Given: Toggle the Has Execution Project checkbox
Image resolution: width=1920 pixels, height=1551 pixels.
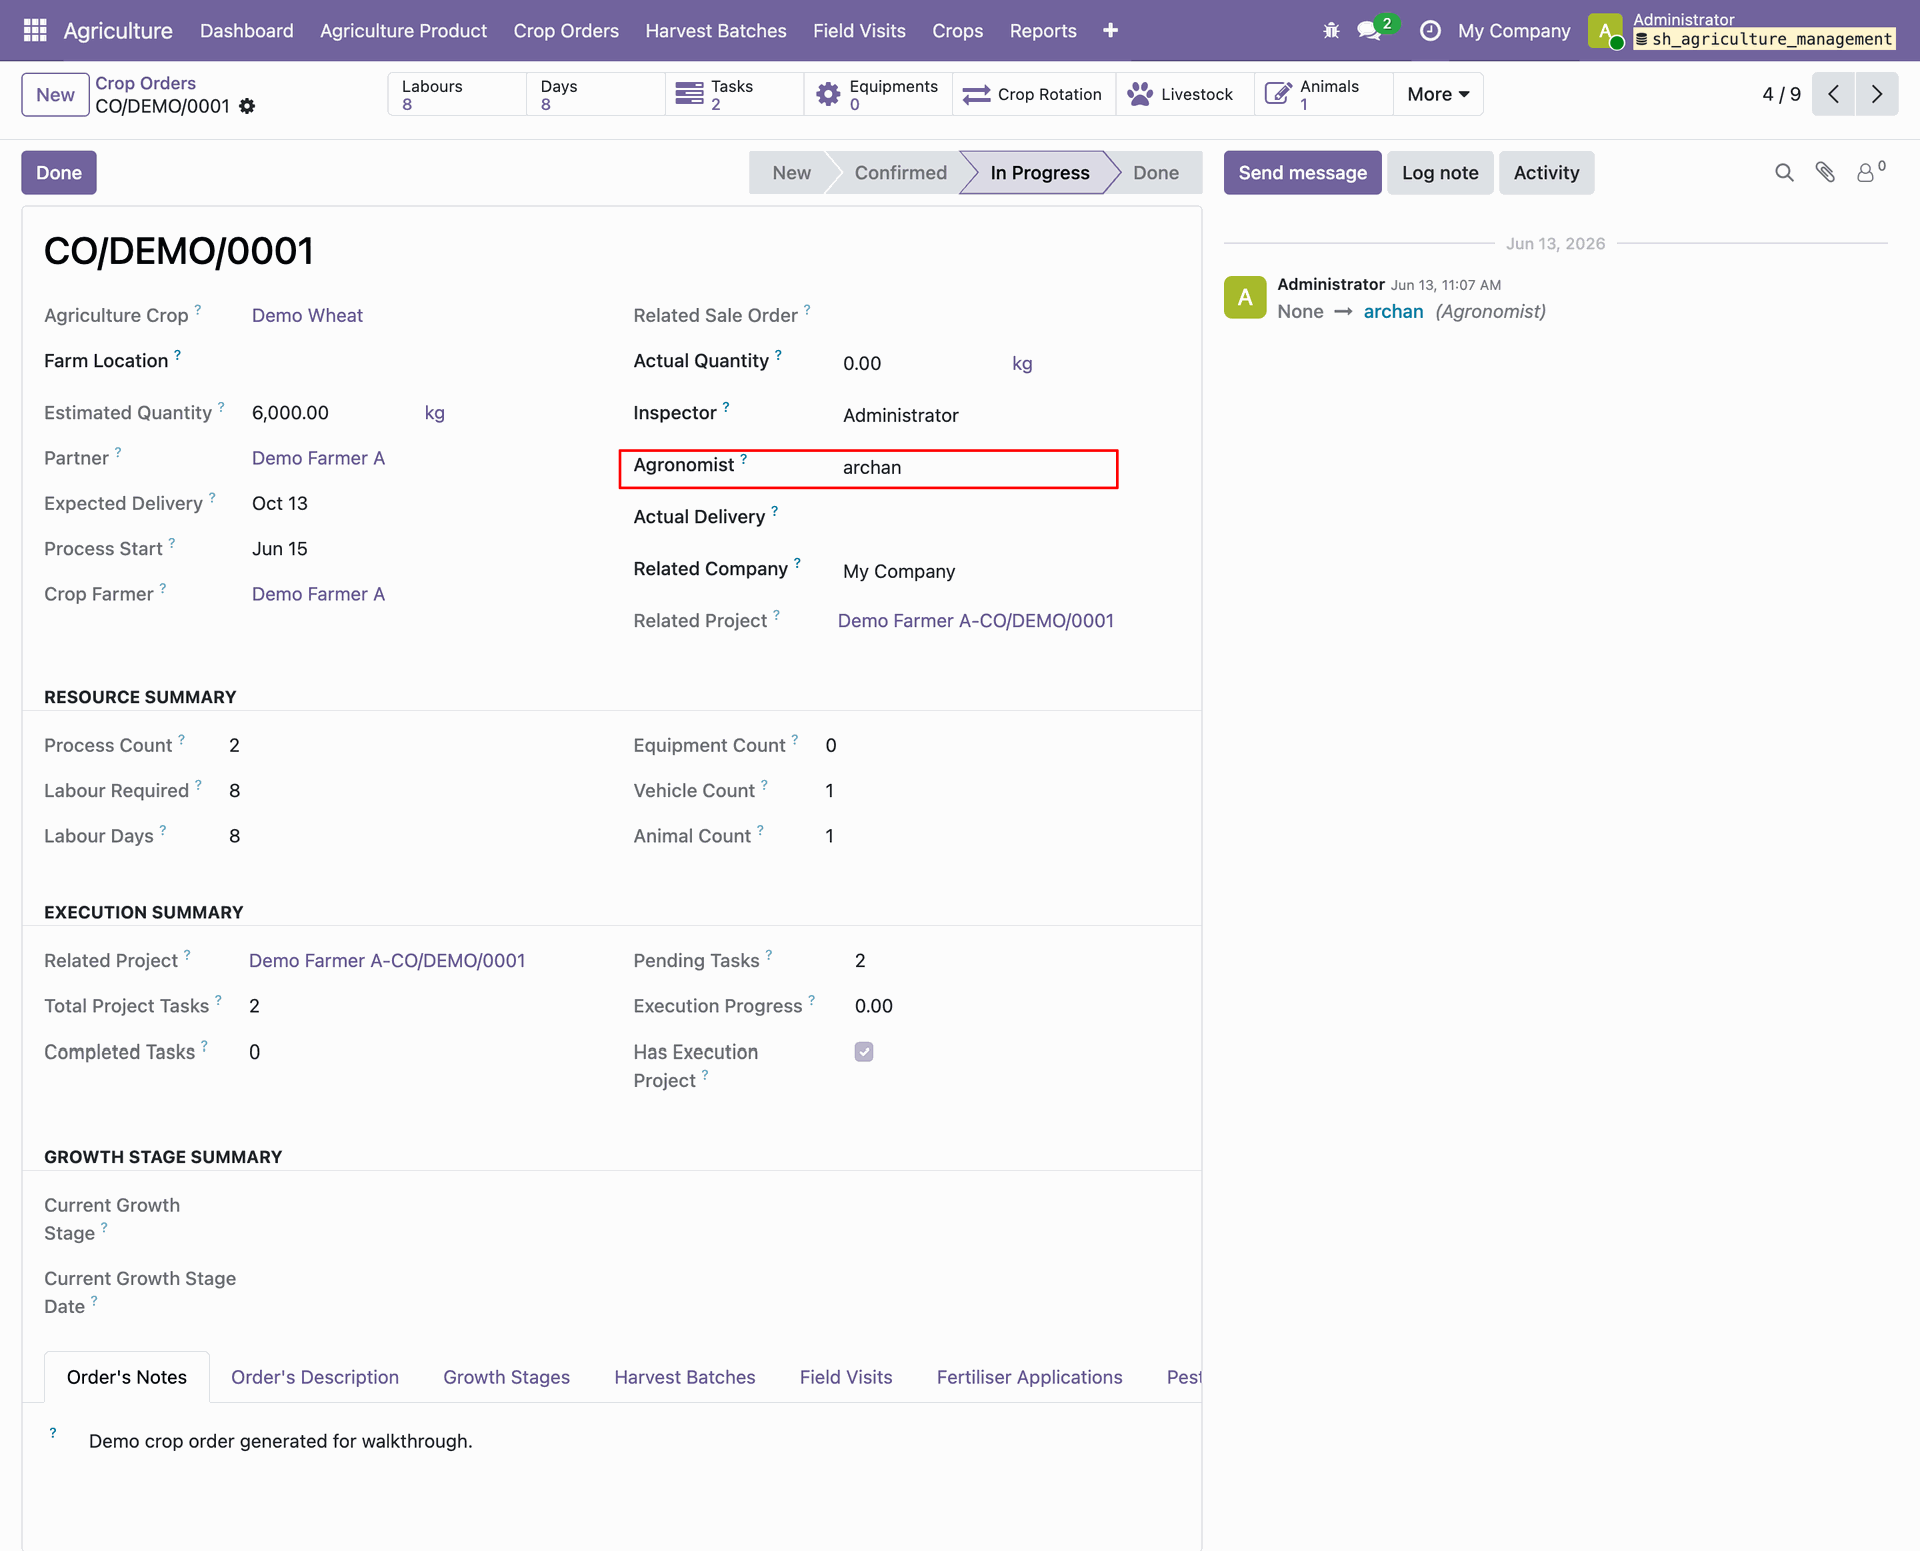Looking at the screenshot, I should tap(864, 1052).
